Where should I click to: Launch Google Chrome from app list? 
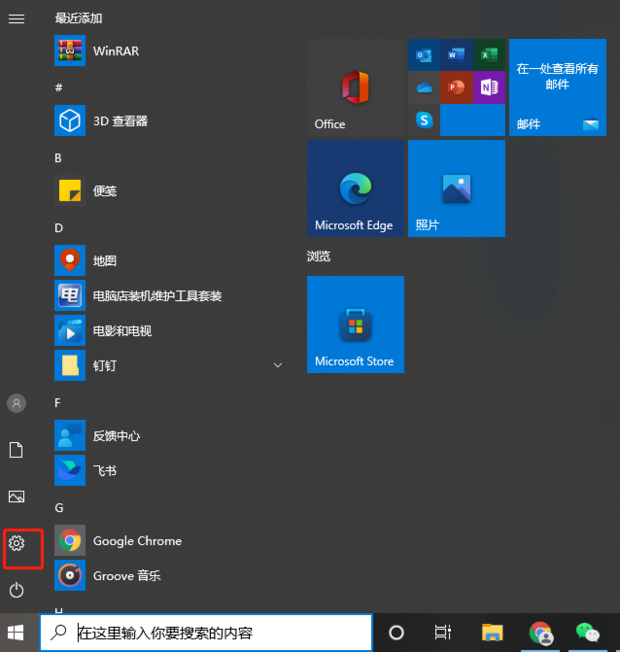pyautogui.click(x=170, y=541)
